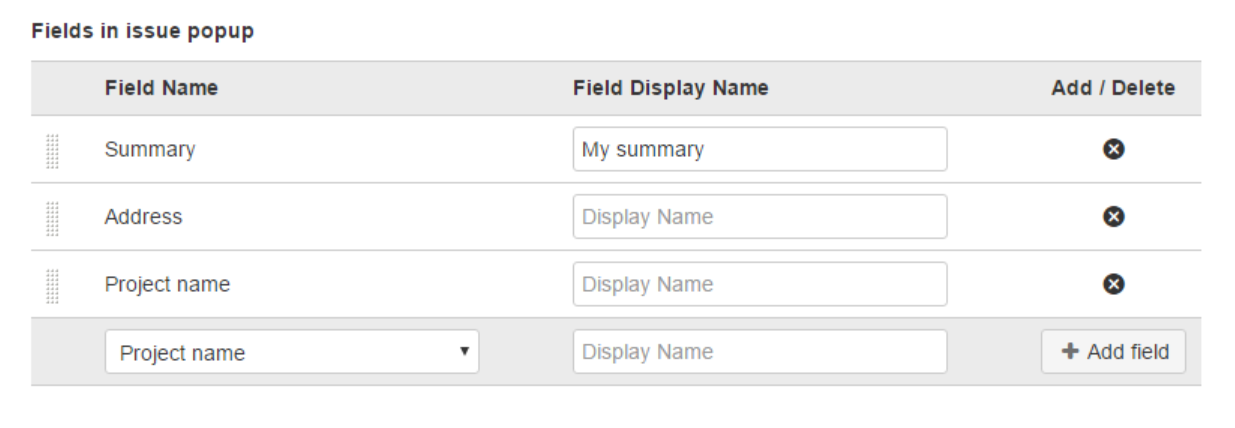The image size is (1235, 428).
Task: Focus Display Name input in the add-field row
Action: [759, 352]
